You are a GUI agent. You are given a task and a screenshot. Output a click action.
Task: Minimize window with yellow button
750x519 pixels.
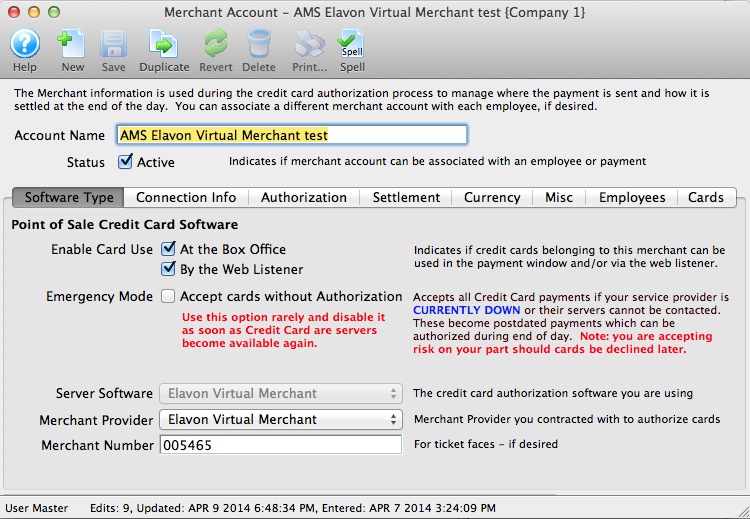34,12
